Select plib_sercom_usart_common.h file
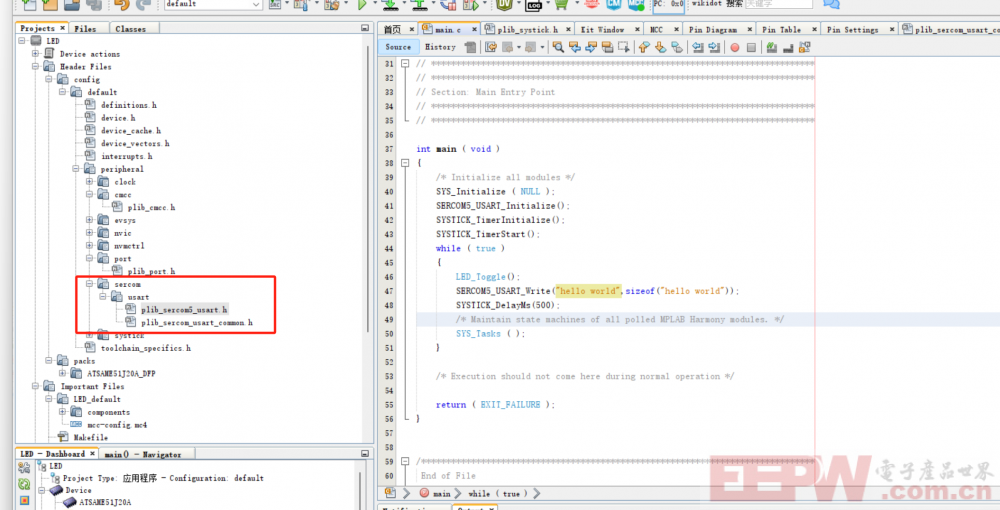 click(196, 323)
